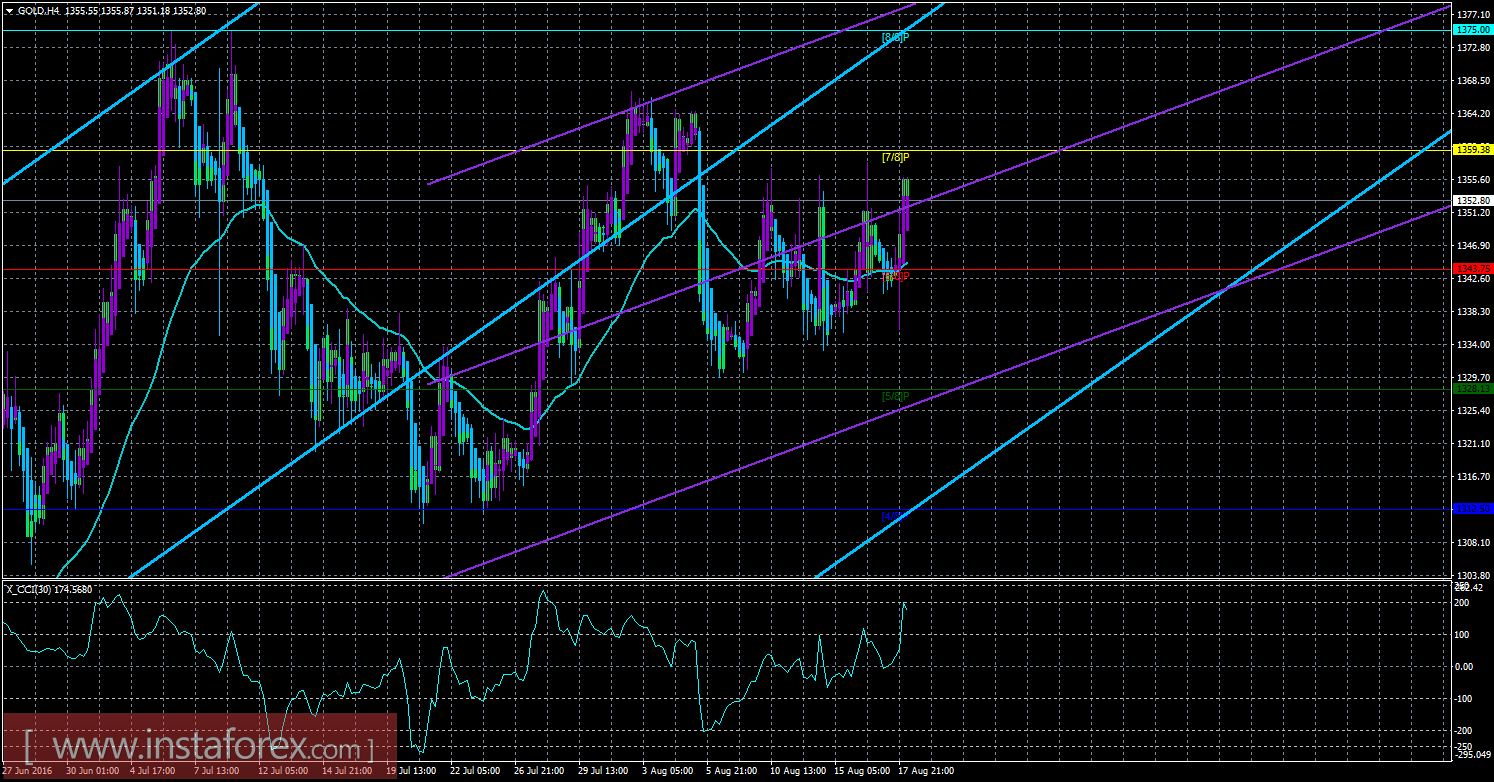The width and height of the screenshot is (1494, 782).
Task: Click the 1346.90 price scale value
Action: tap(1474, 246)
